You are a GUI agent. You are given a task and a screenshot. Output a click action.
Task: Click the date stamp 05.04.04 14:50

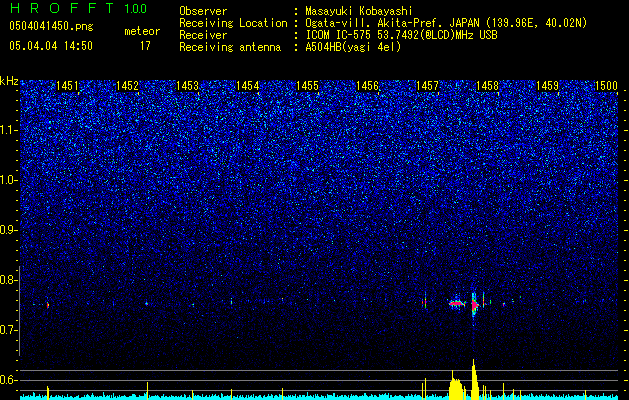pyautogui.click(x=51, y=46)
